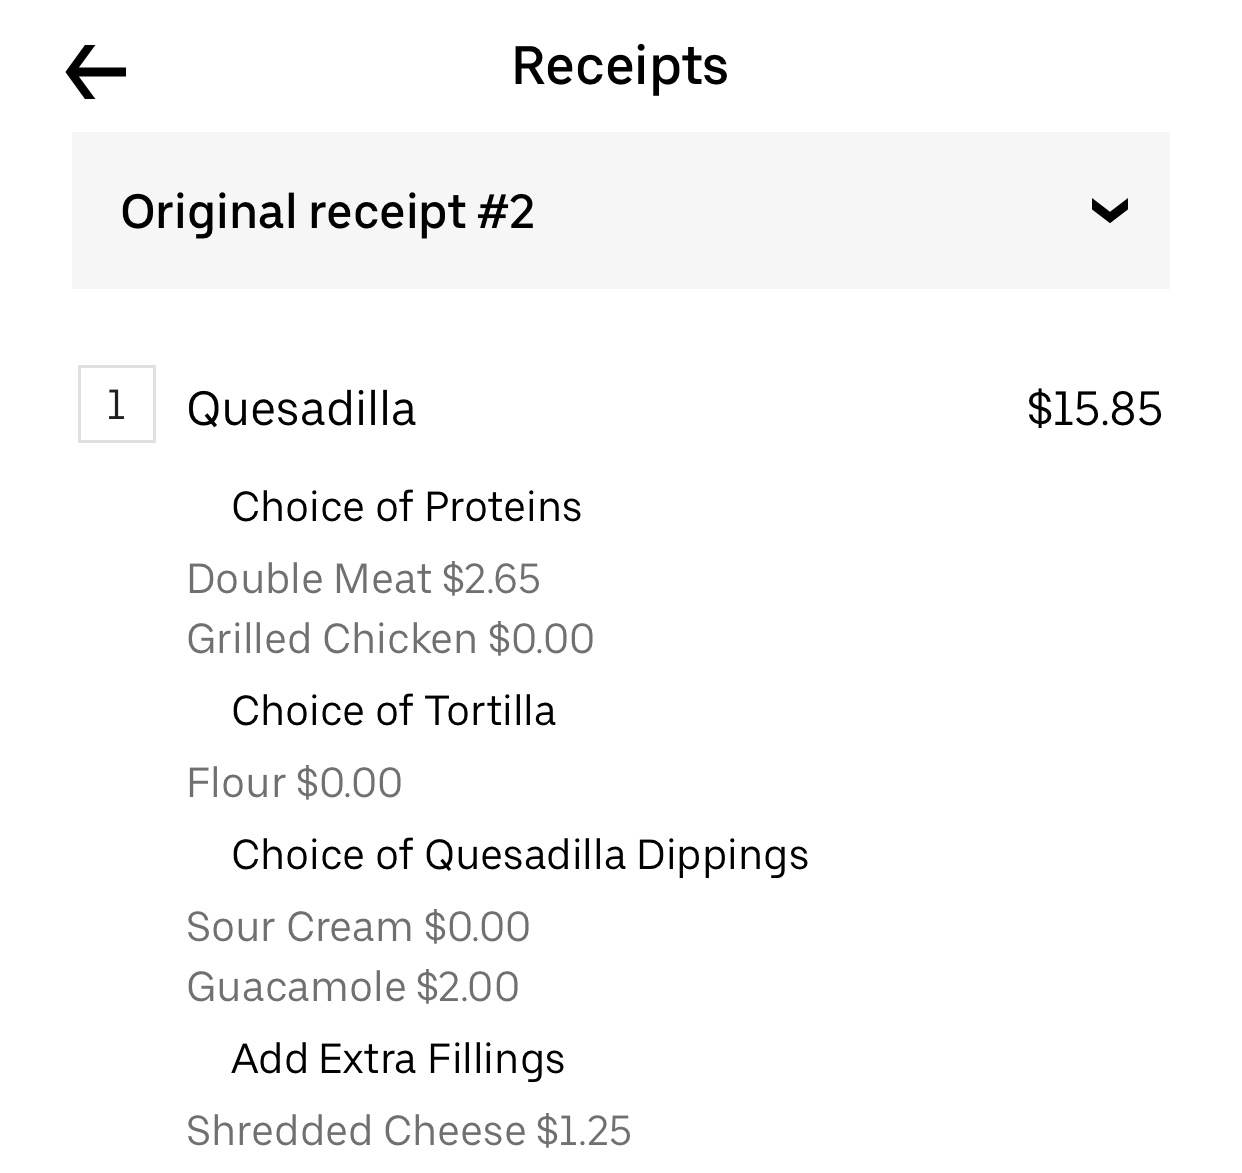Tap the Sour Cream $0.00 line
Image resolution: width=1242 pixels, height=1173 pixels.
[x=358, y=927]
